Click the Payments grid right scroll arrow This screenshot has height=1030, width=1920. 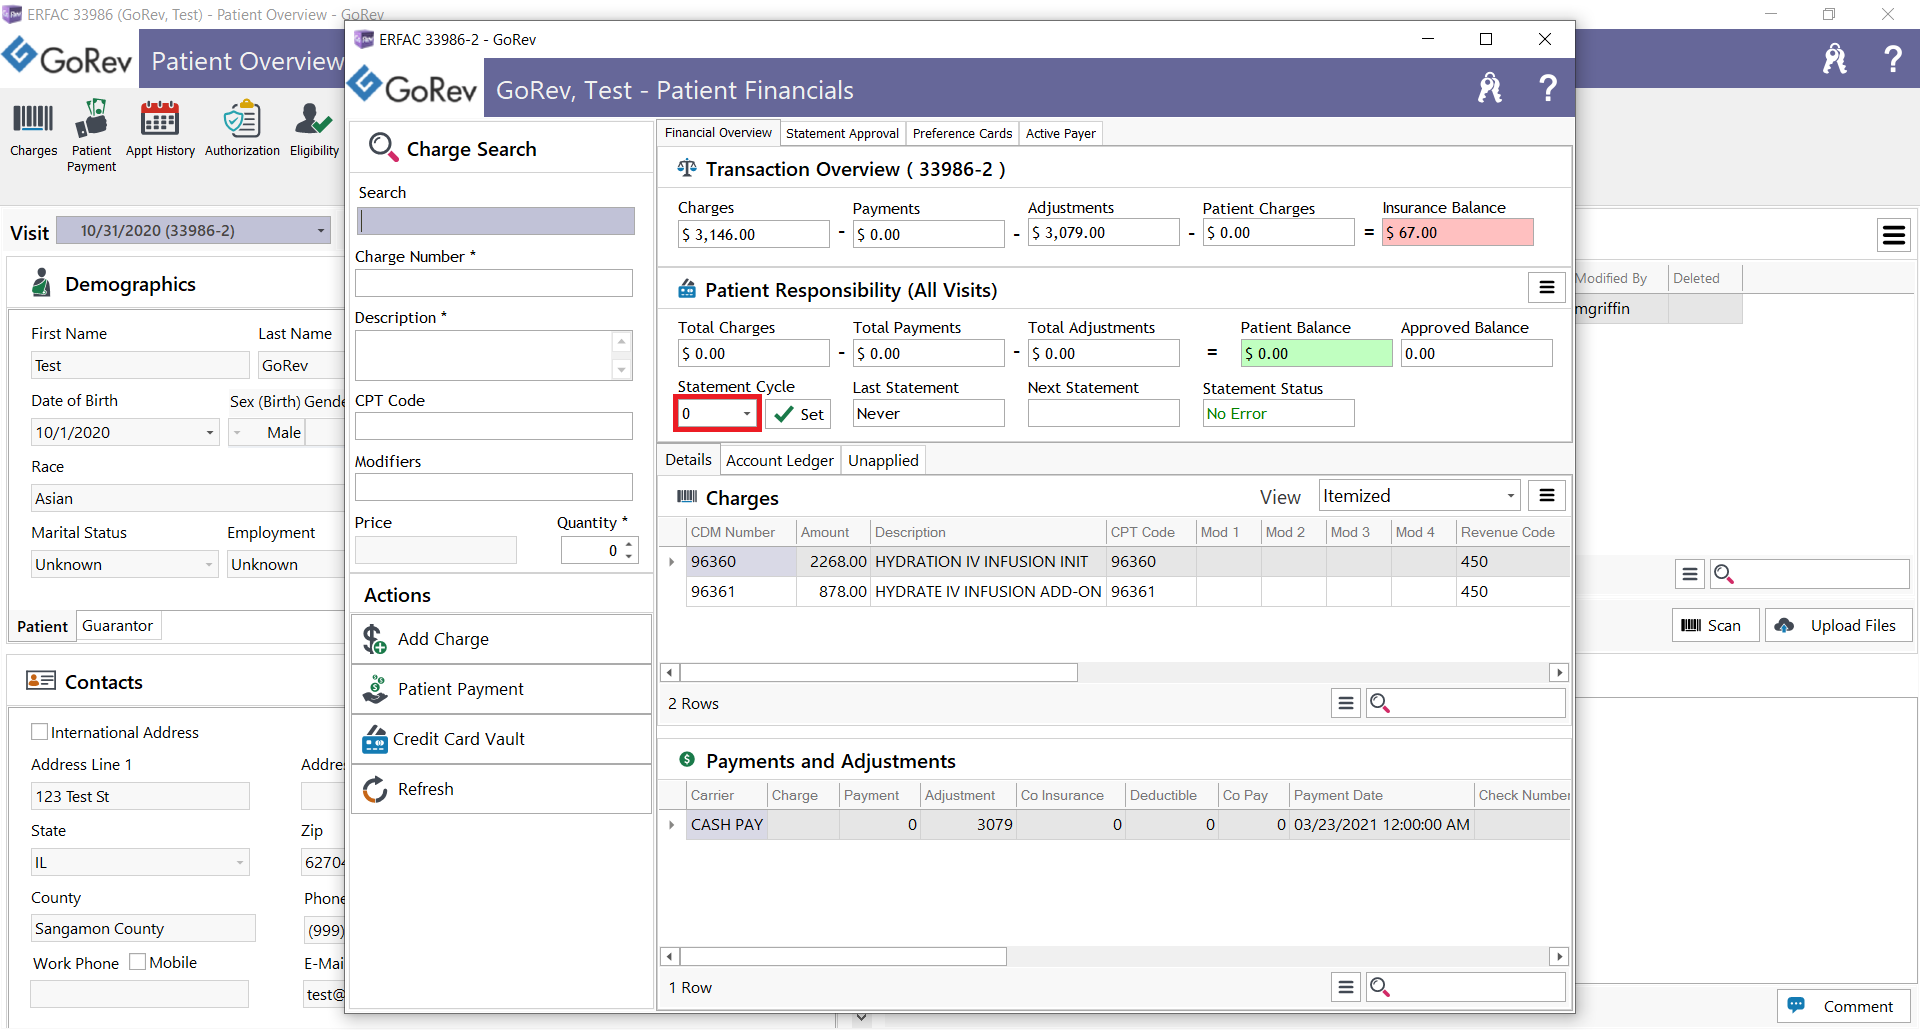coord(1559,957)
